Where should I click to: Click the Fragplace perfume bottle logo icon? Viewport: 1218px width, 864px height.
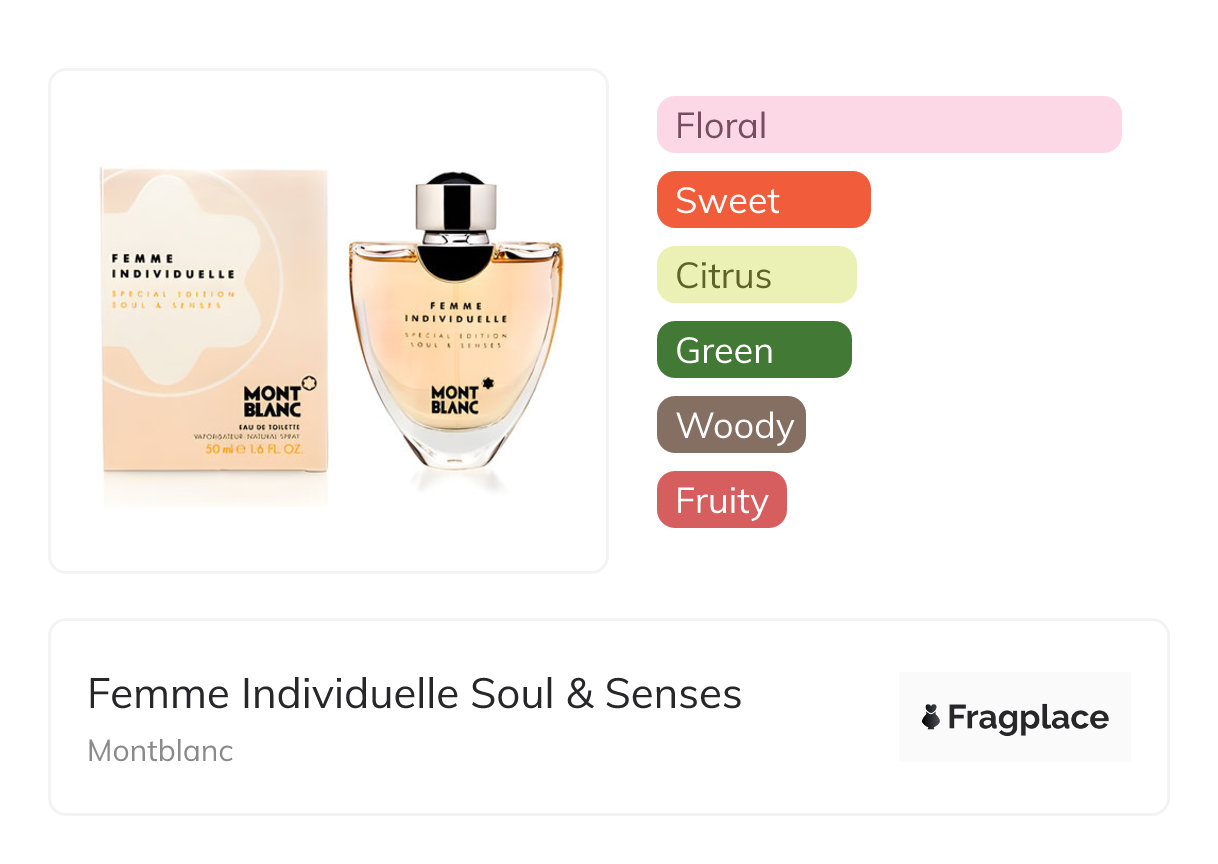(931, 717)
